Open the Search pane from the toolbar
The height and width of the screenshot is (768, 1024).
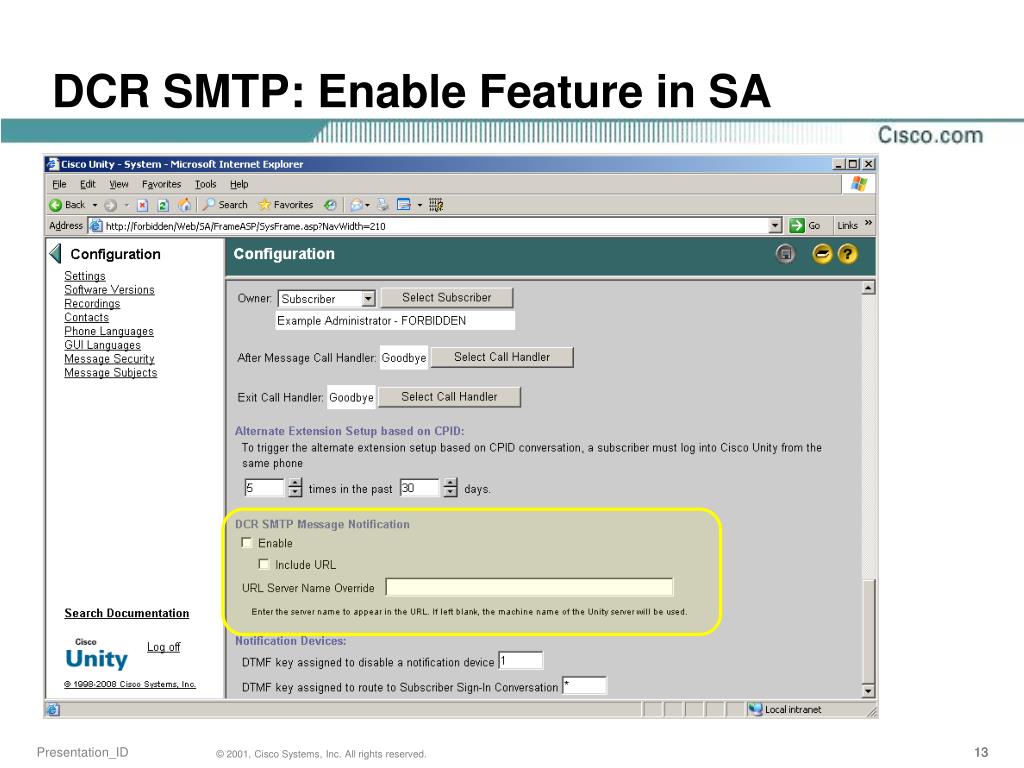tap(225, 205)
